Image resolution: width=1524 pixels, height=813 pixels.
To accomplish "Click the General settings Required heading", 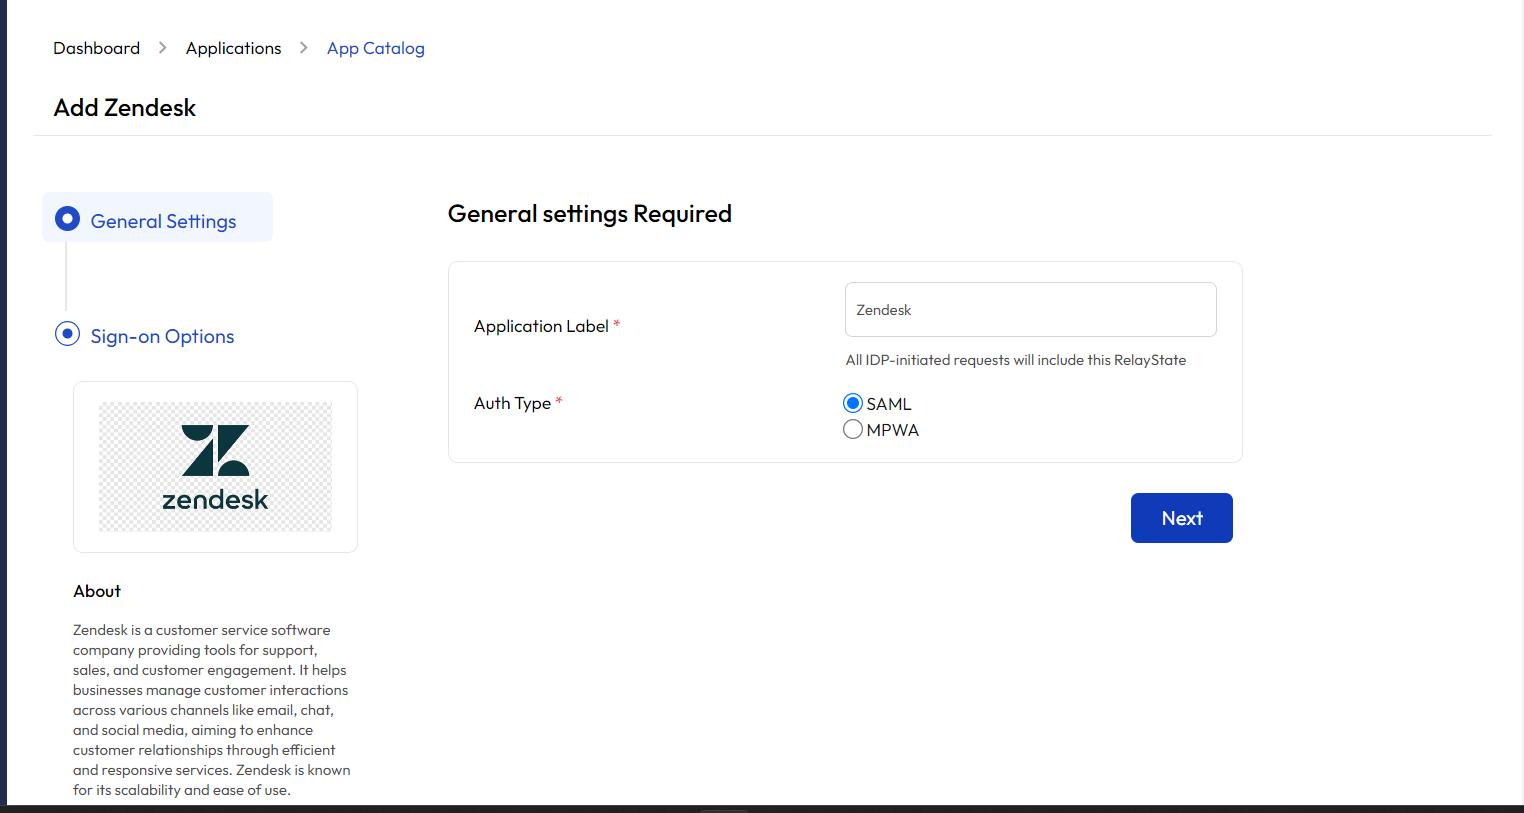I will point(589,214).
